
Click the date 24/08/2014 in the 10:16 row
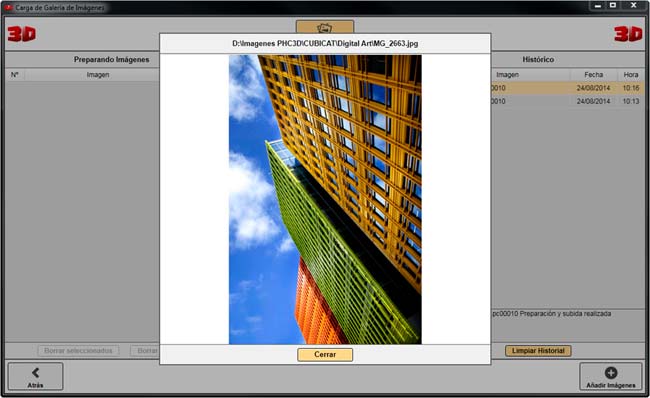tap(593, 88)
